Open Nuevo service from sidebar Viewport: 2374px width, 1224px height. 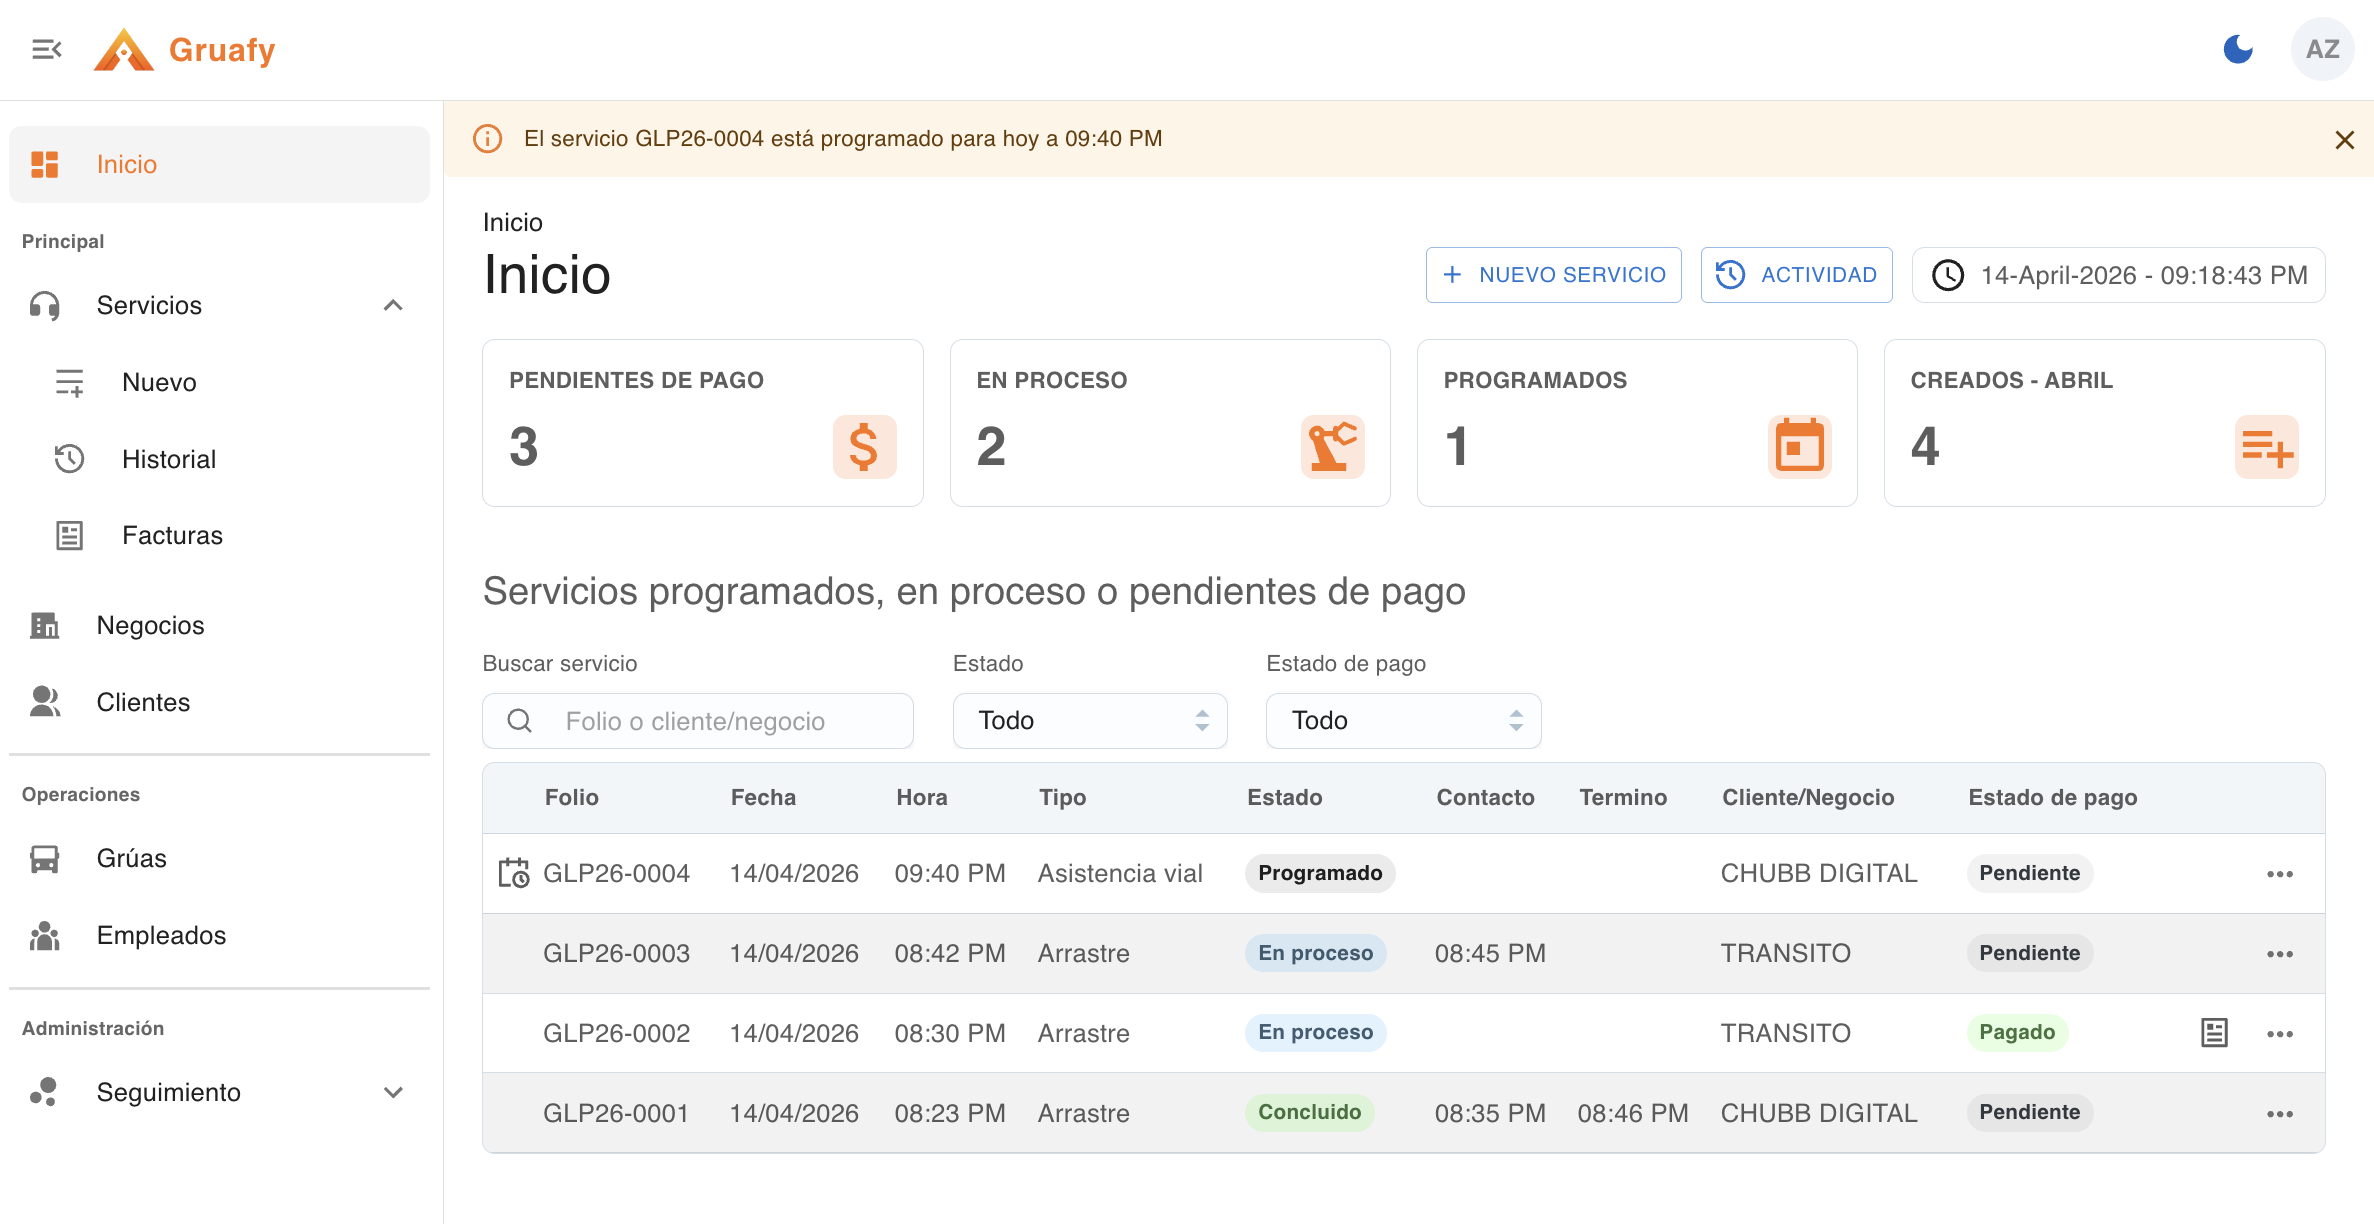tap(219, 382)
